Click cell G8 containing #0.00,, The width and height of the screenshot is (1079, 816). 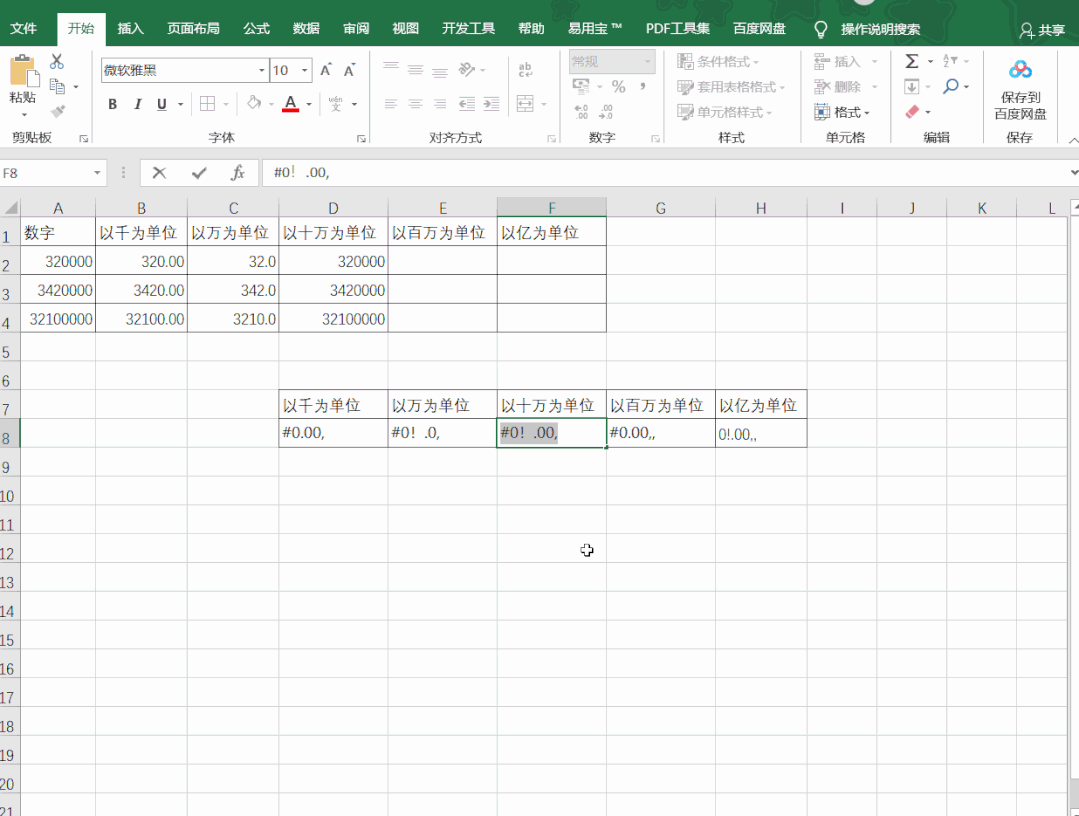click(x=661, y=433)
